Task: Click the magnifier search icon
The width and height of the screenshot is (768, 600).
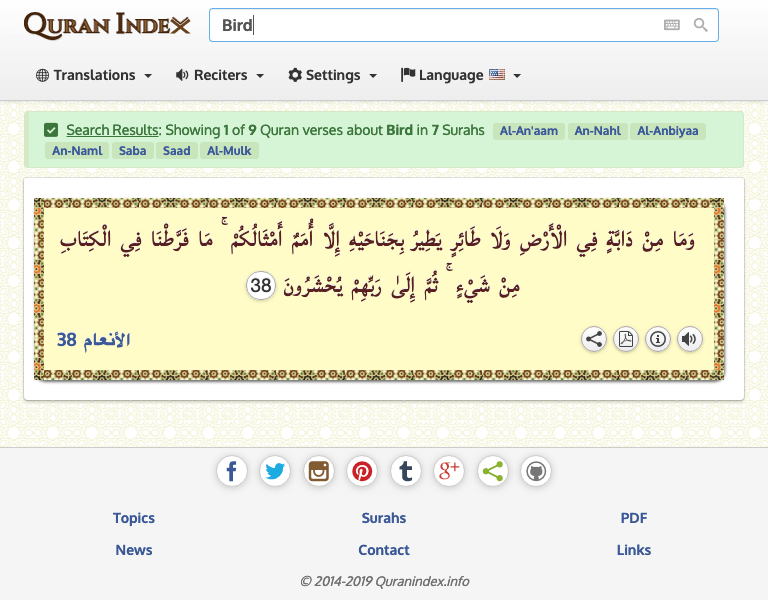Action: click(701, 25)
